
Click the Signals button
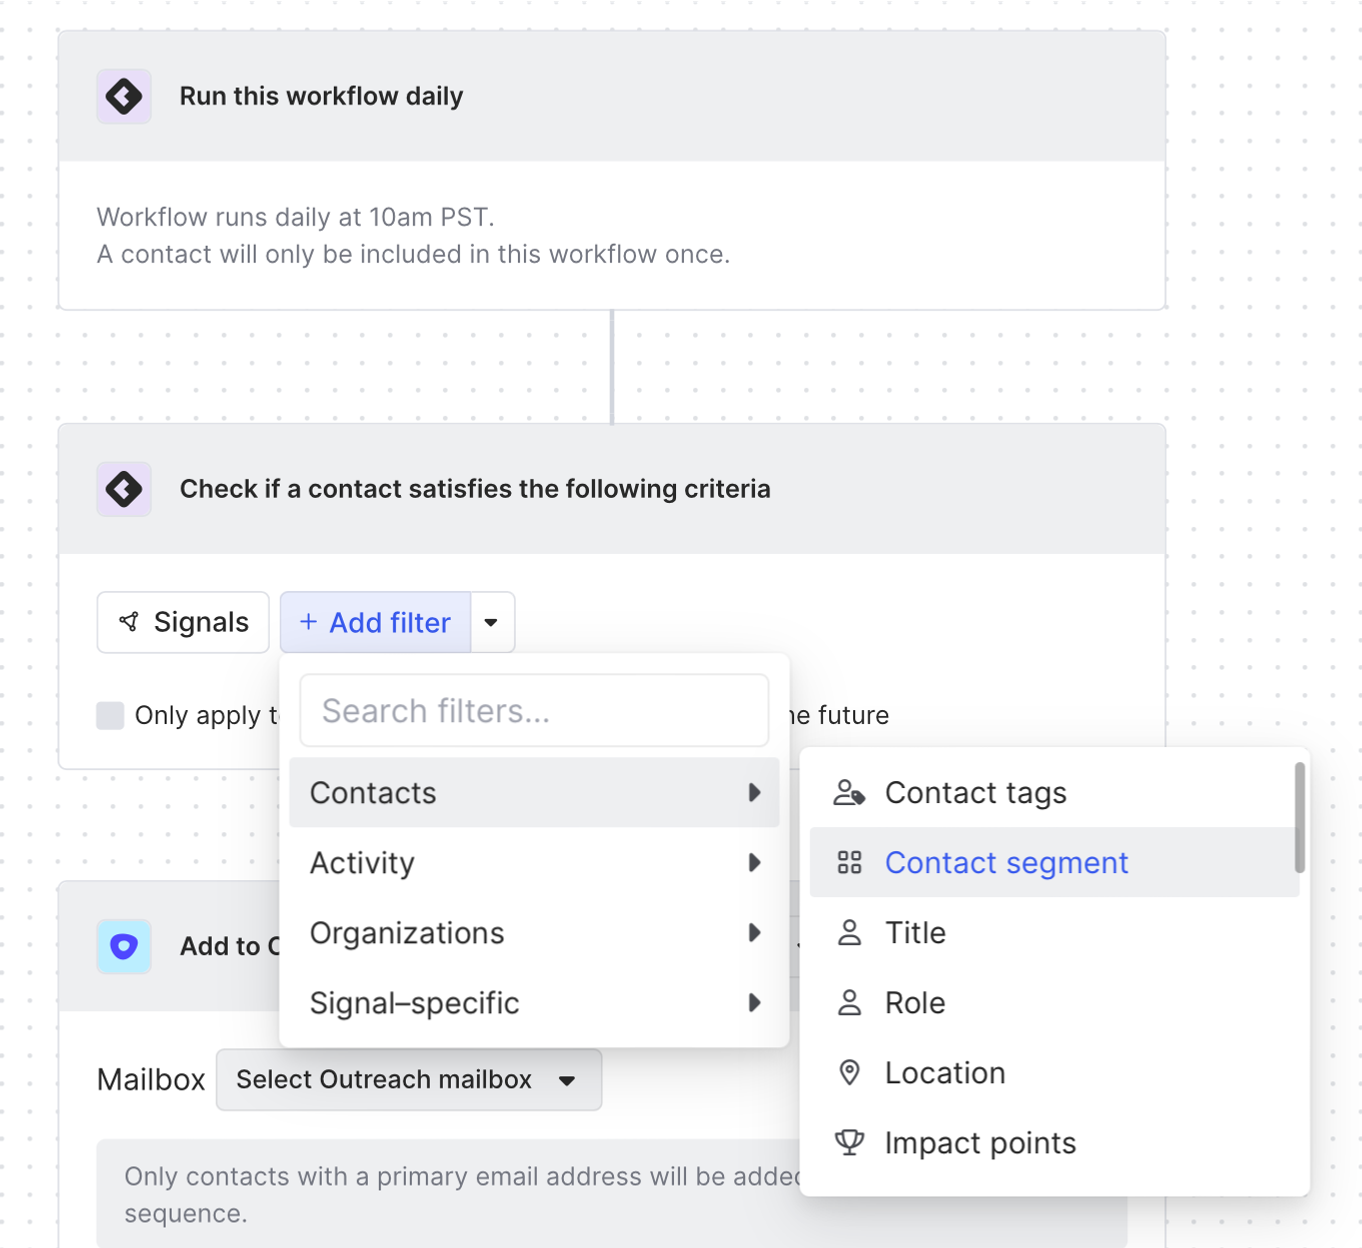[x=183, y=622]
